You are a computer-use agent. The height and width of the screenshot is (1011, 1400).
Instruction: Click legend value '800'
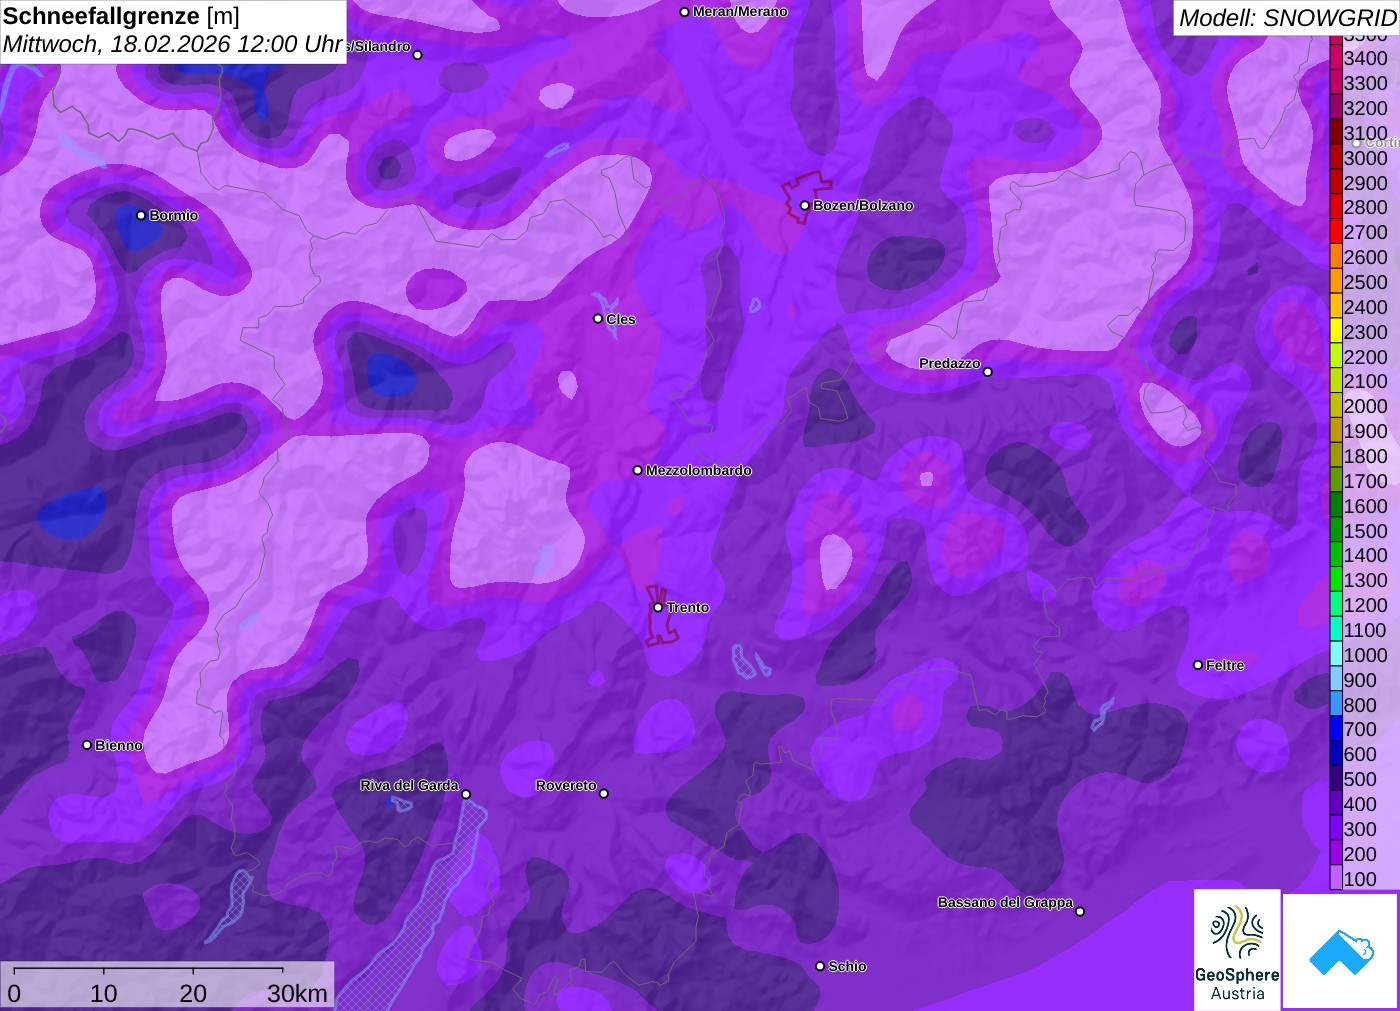[x=1360, y=705]
